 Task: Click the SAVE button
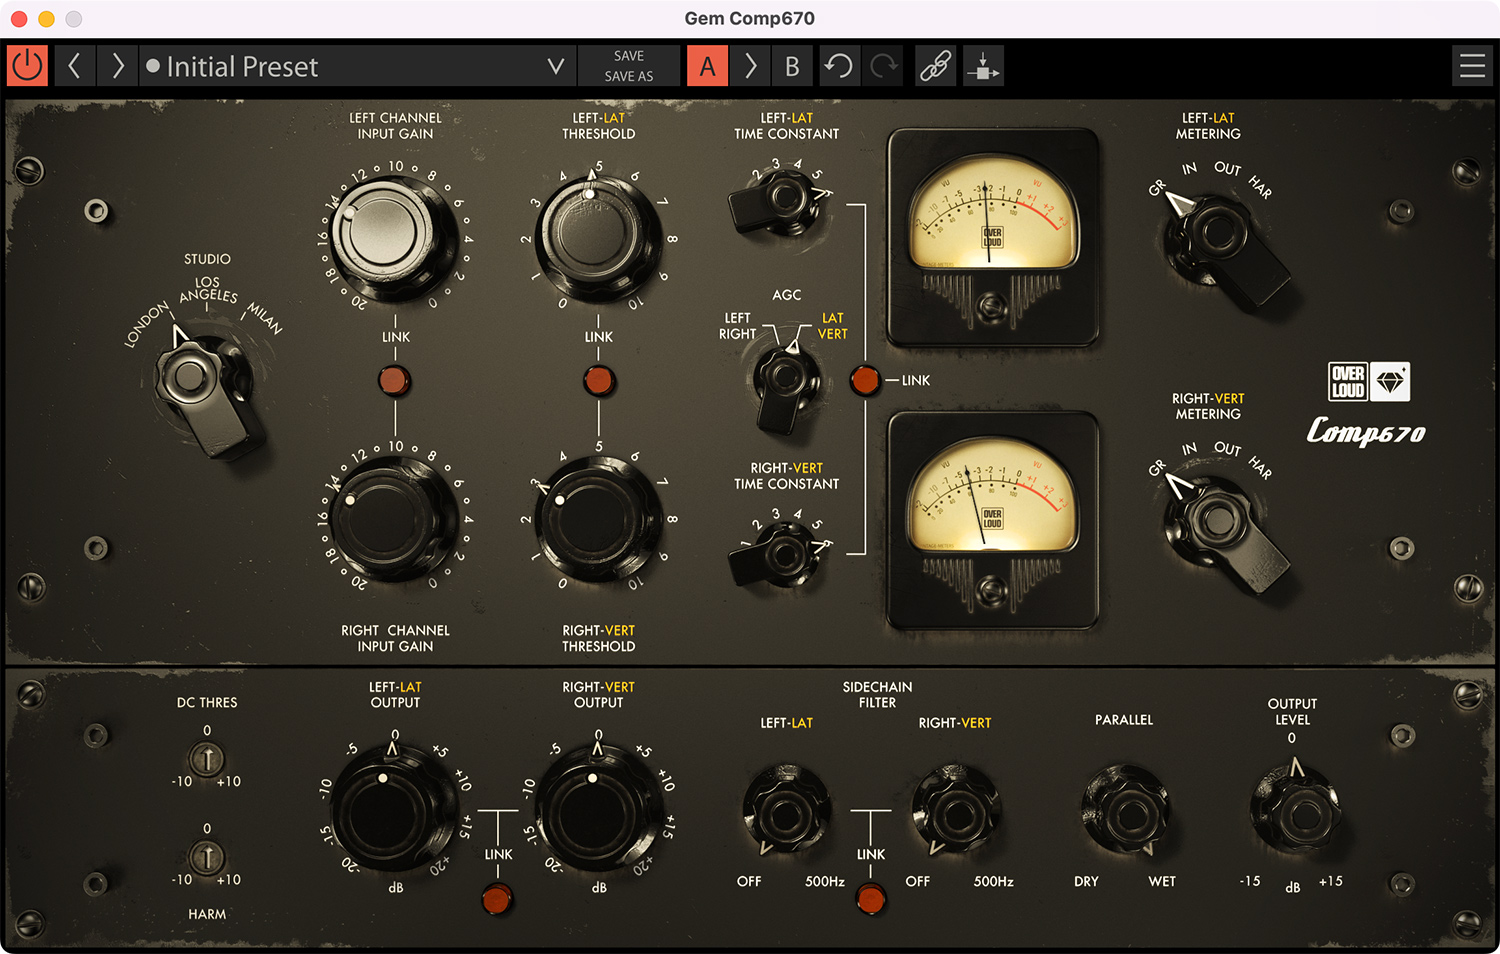[x=629, y=56]
